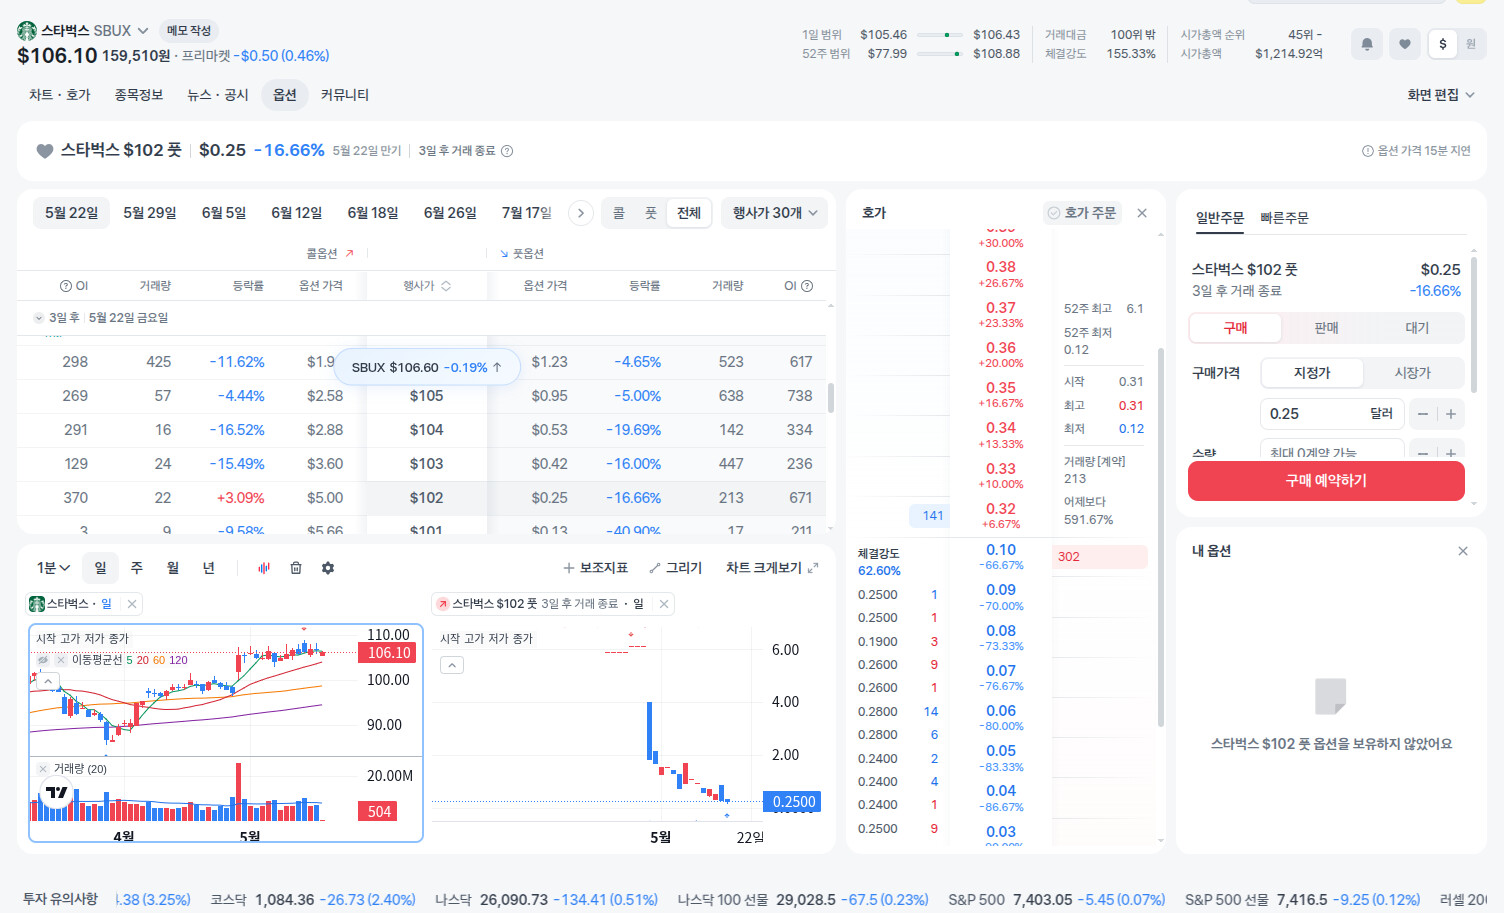Image resolution: width=1504 pixels, height=913 pixels.
Task: Open chart settings gear icon
Action: 328,568
